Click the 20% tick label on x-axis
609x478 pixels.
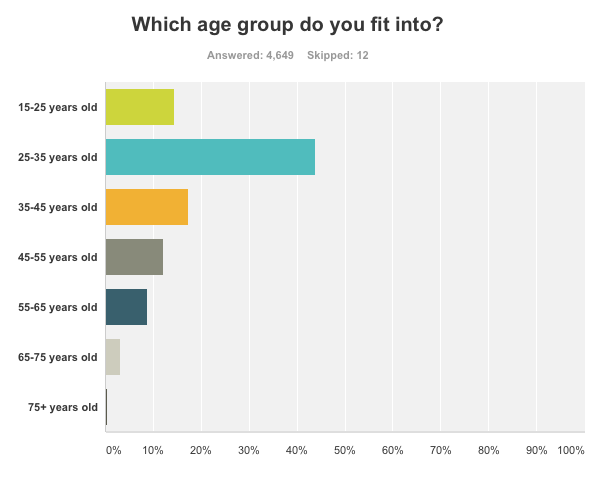pos(201,451)
